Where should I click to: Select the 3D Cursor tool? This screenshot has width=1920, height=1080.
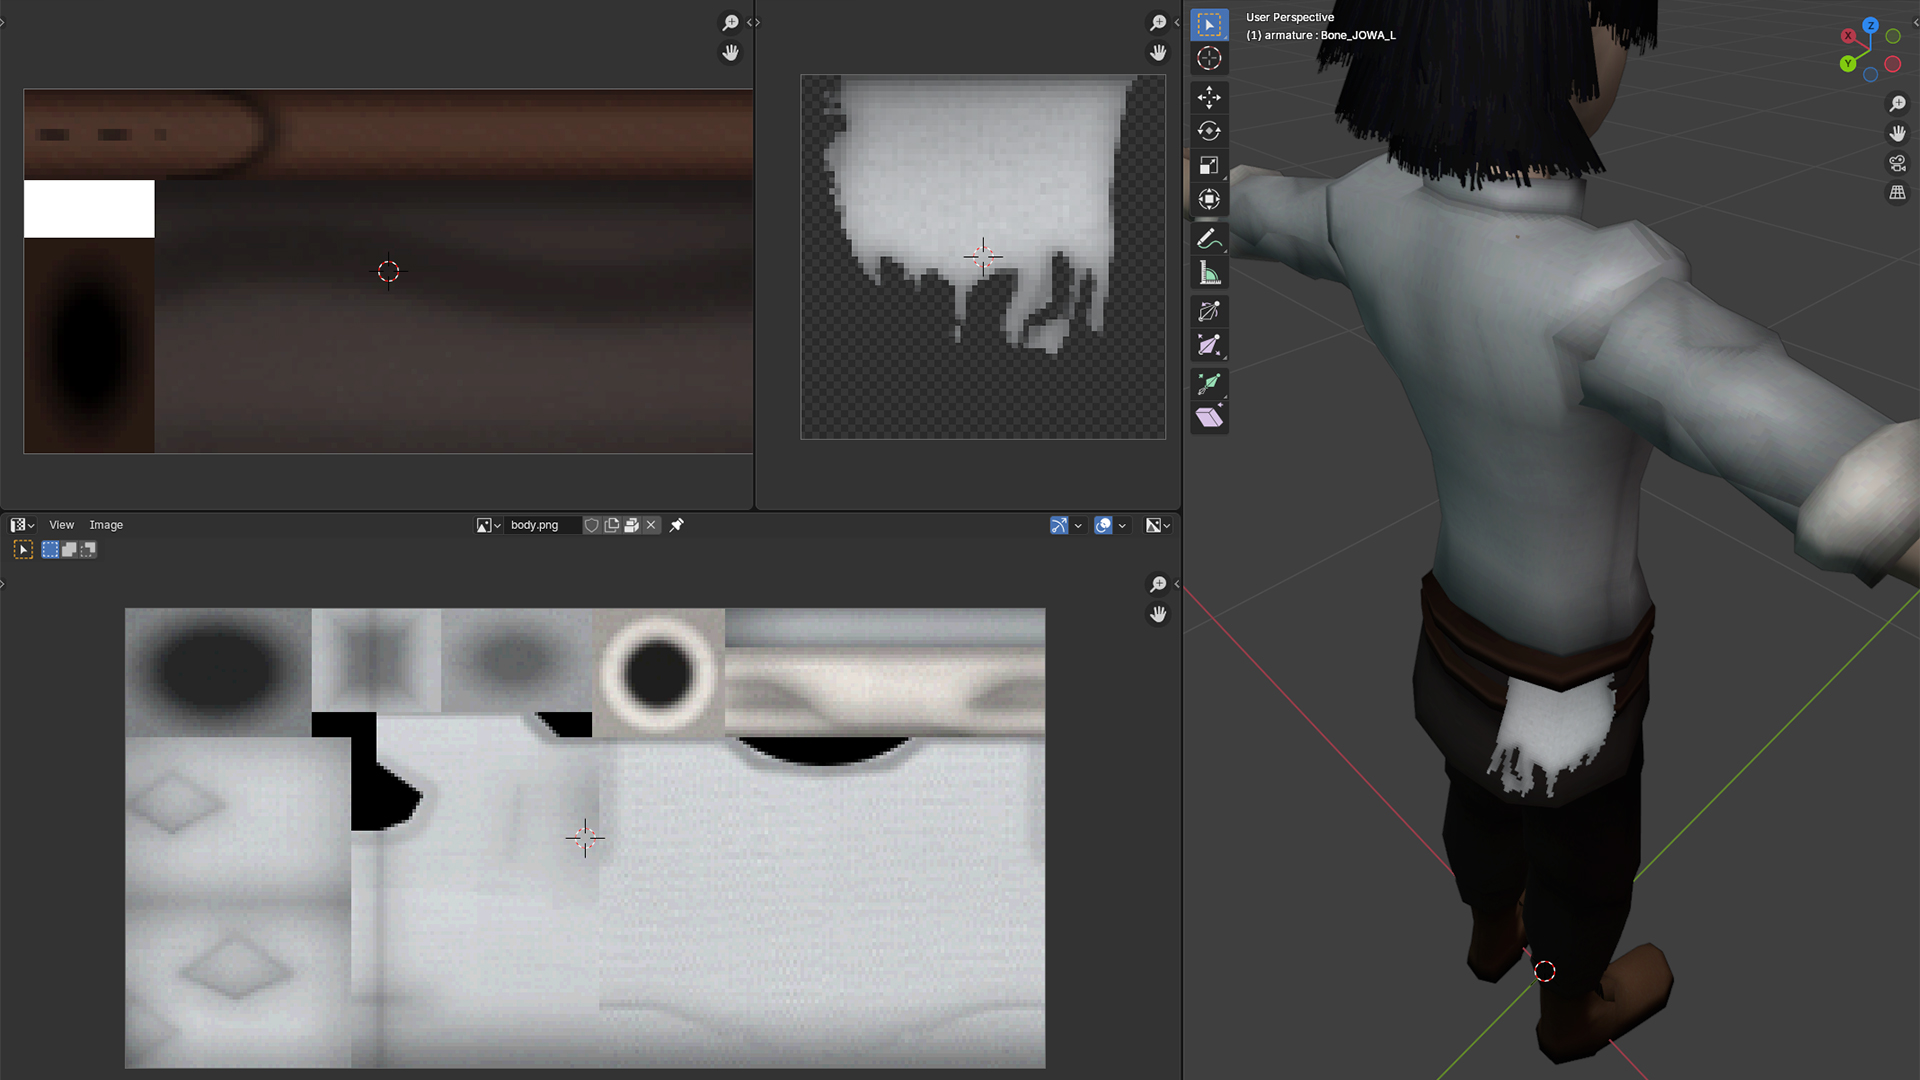coord(1209,58)
